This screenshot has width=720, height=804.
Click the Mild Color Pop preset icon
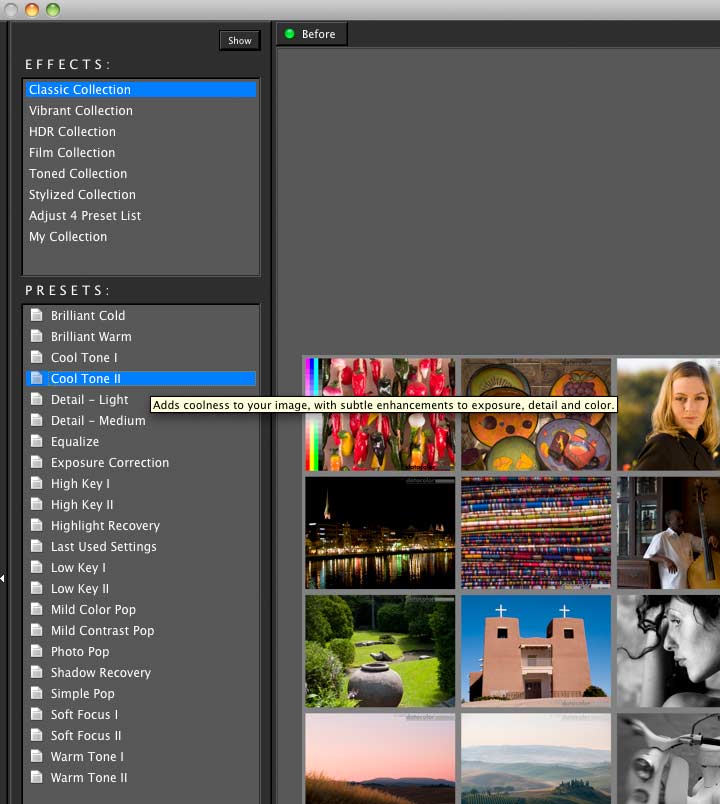tap(36, 609)
